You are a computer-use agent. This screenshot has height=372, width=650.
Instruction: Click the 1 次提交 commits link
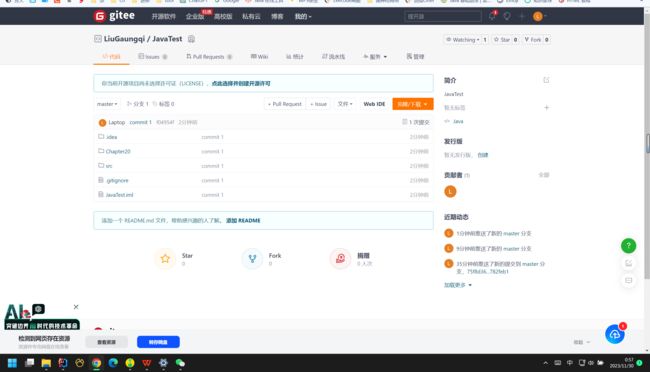pyautogui.click(x=416, y=122)
